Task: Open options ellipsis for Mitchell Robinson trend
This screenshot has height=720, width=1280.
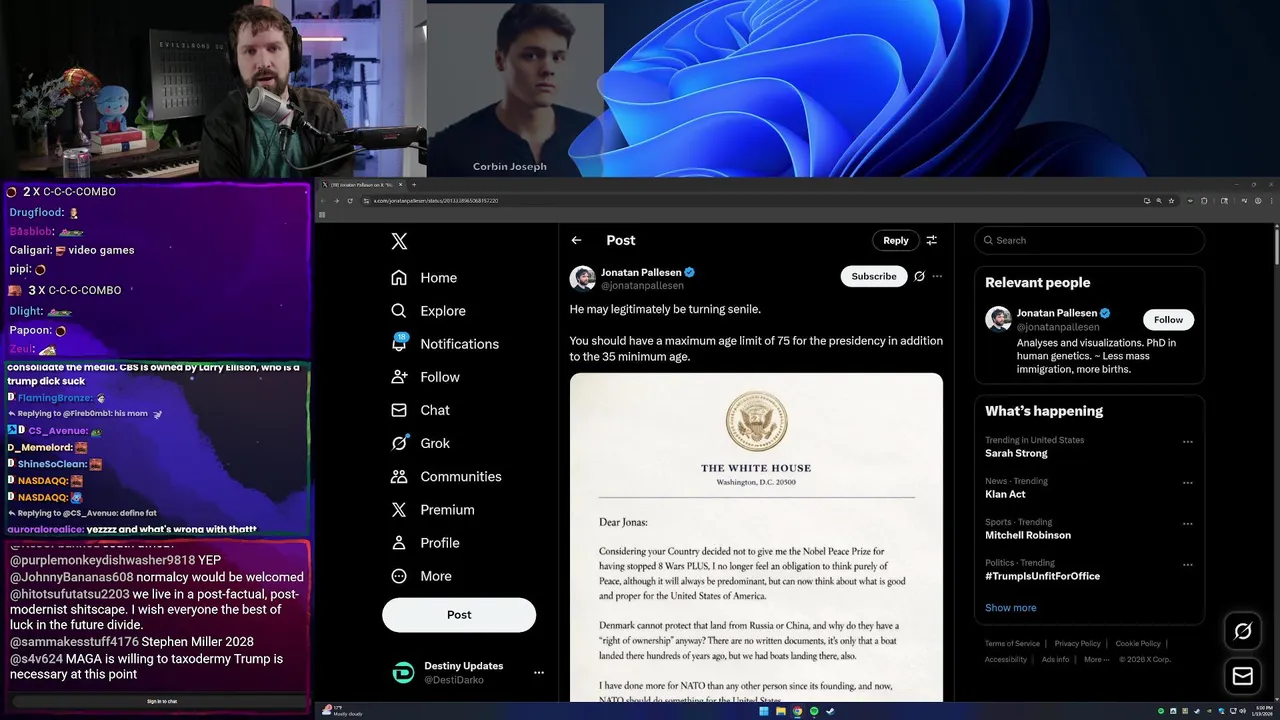Action: 1187,523
